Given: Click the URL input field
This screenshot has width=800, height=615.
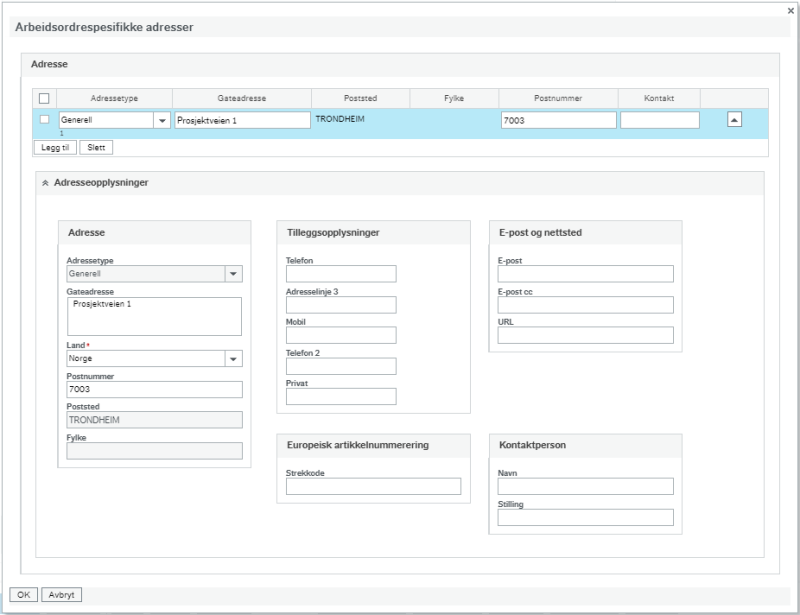Looking at the screenshot, I should tap(585, 335).
